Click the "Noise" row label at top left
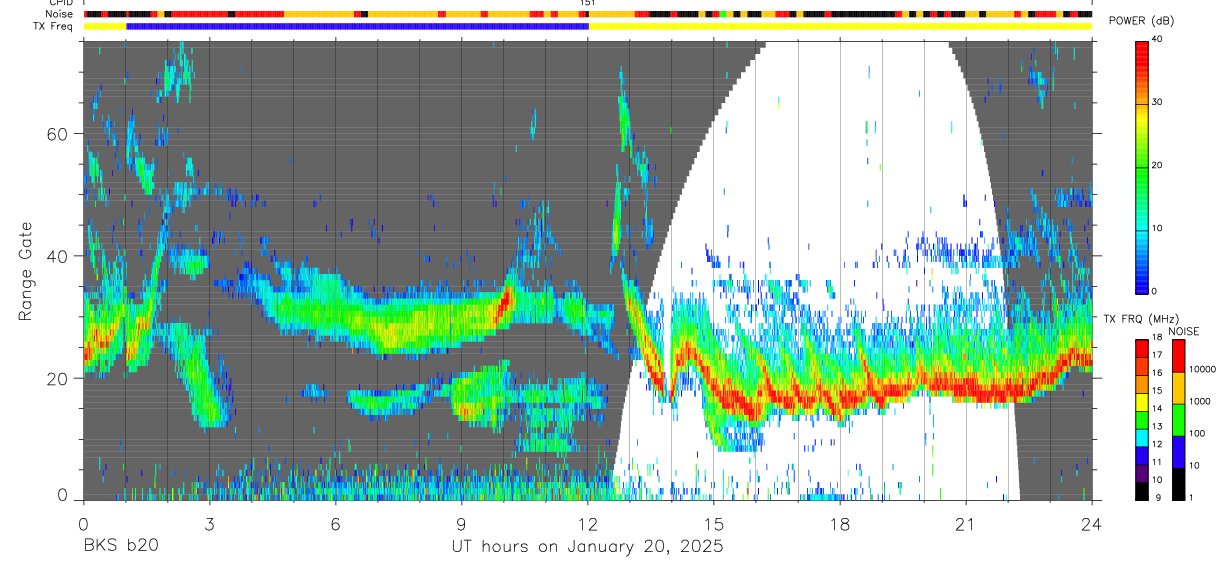 pos(61,14)
